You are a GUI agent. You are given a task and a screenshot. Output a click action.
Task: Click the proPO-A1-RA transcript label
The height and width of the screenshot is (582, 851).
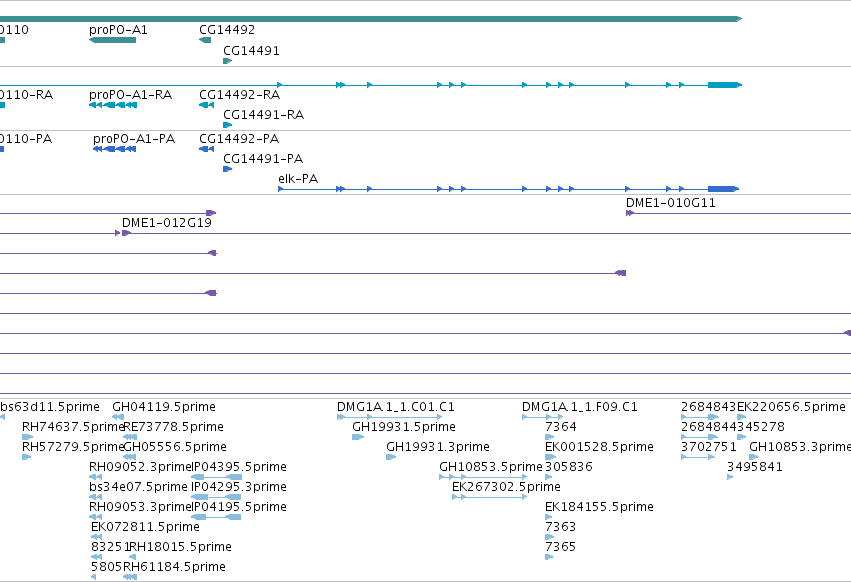coord(130,95)
